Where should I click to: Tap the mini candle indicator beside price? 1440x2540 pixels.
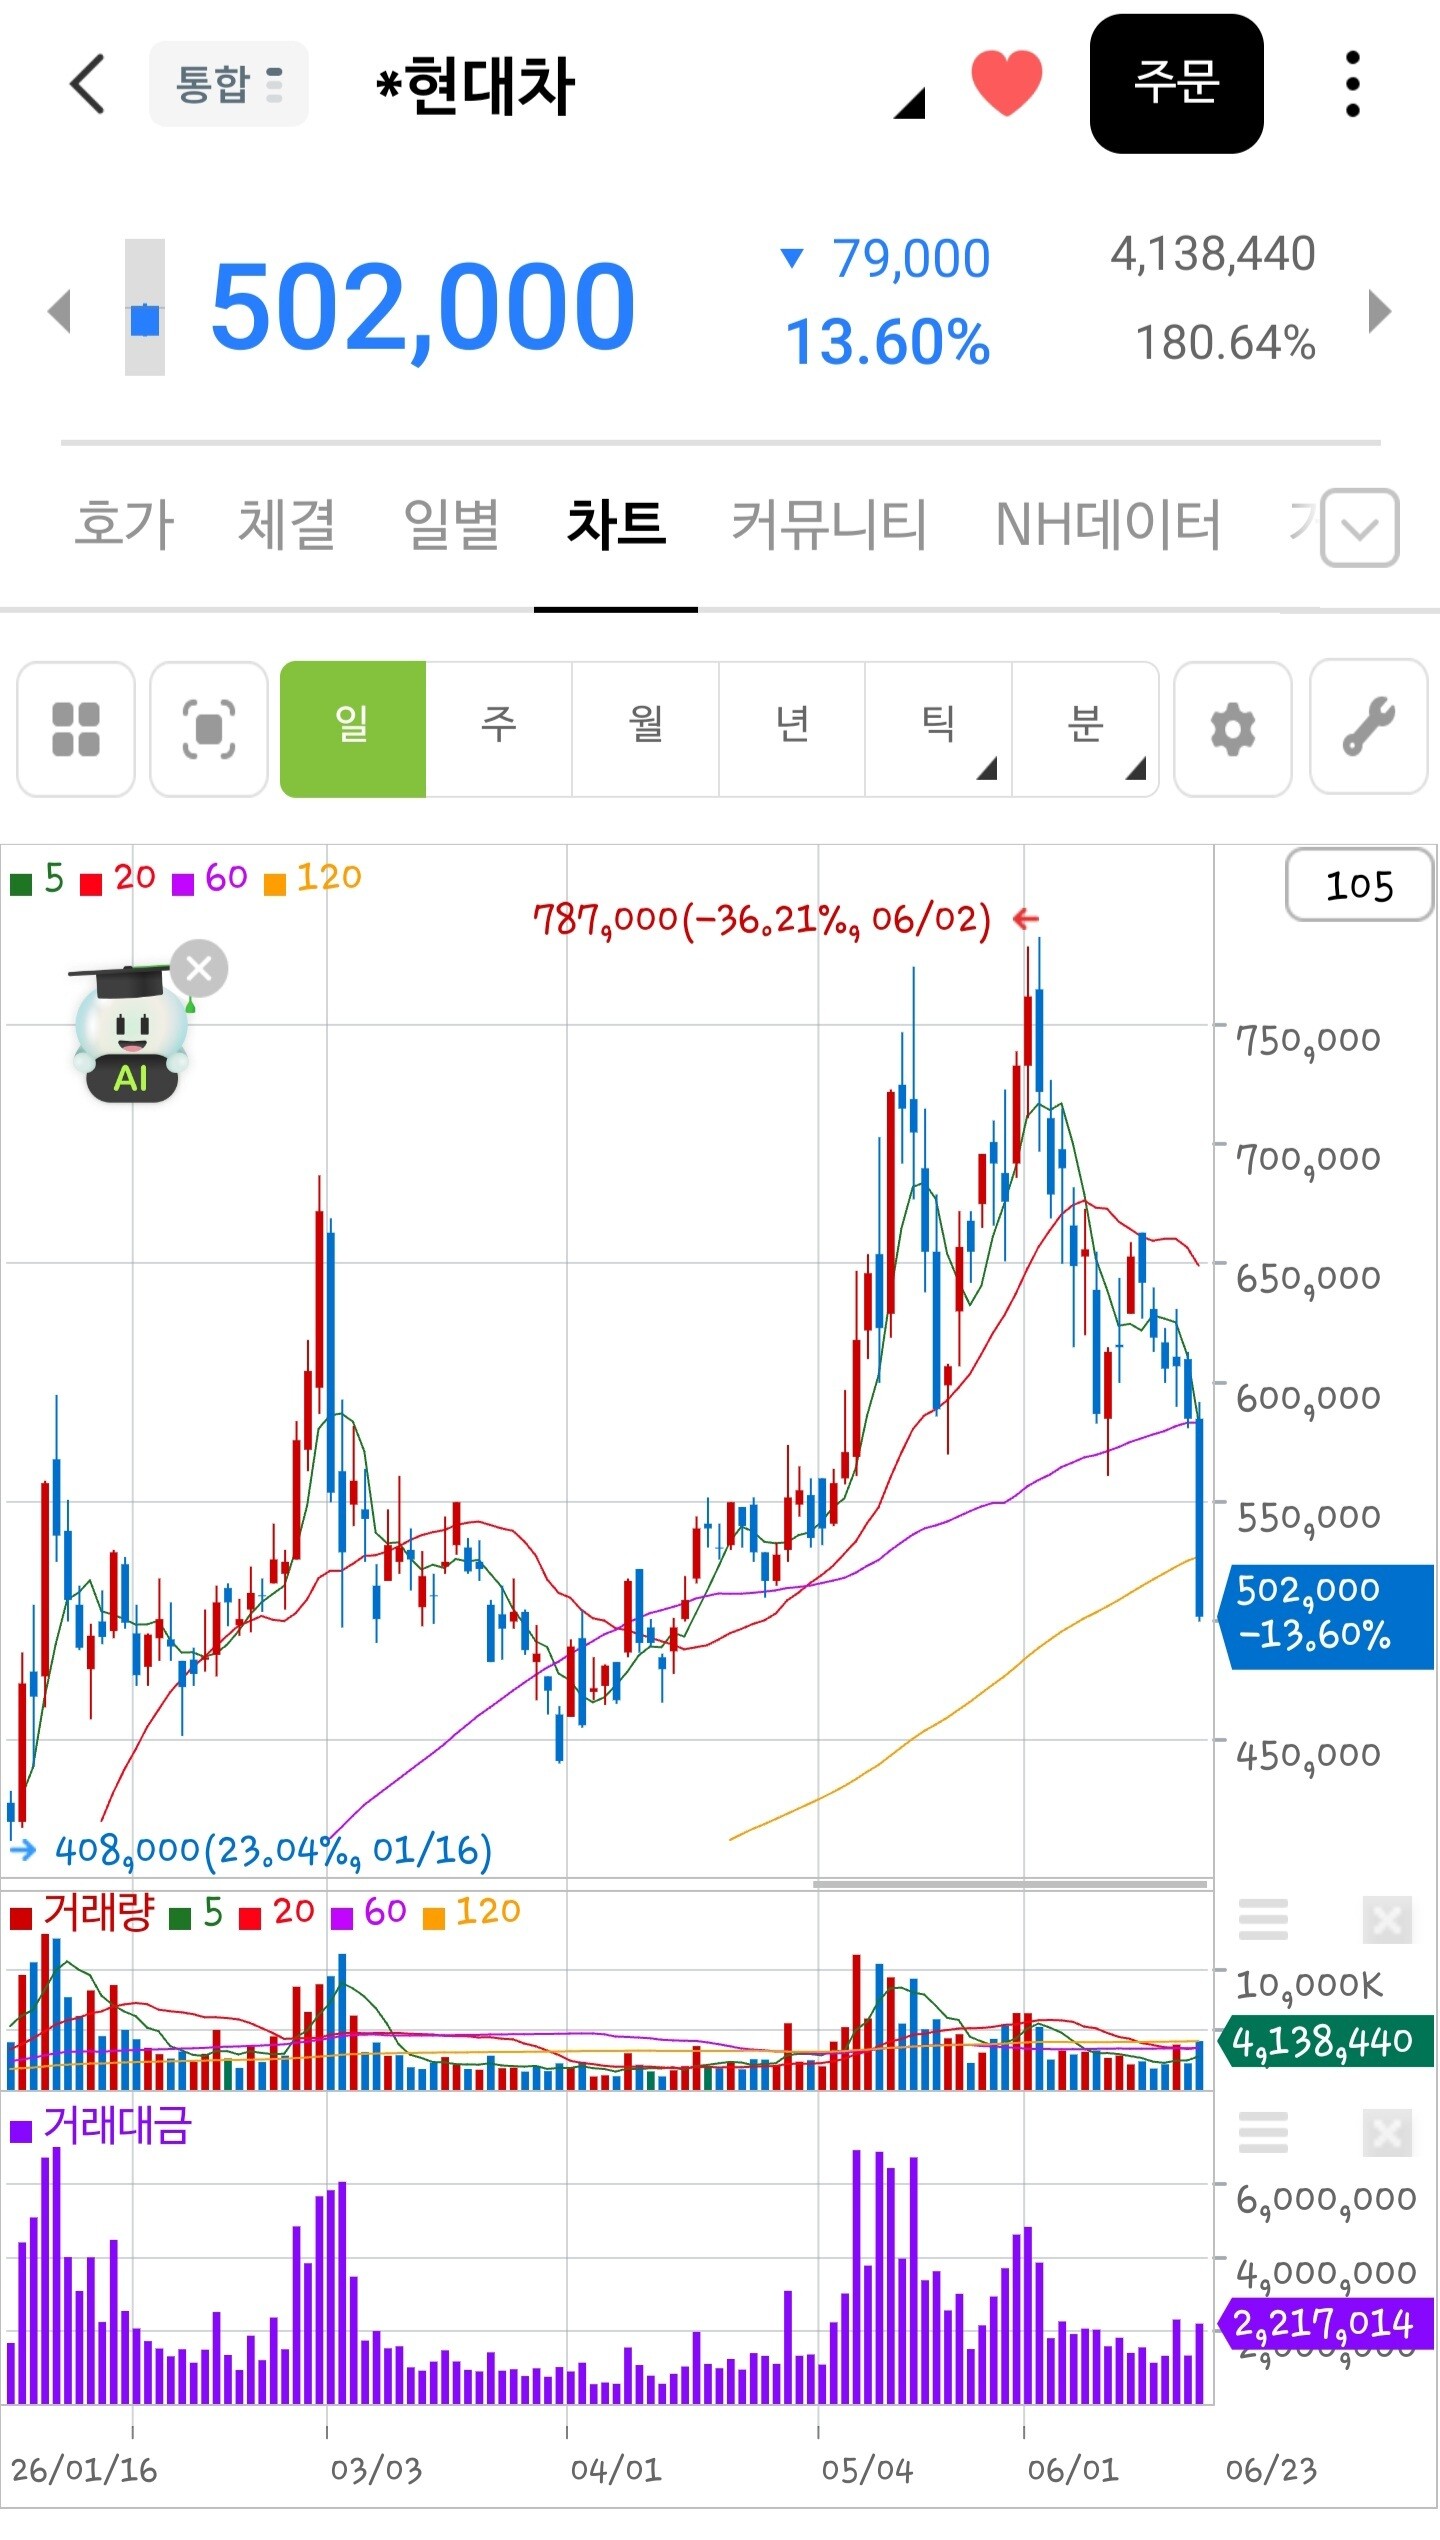[145, 308]
